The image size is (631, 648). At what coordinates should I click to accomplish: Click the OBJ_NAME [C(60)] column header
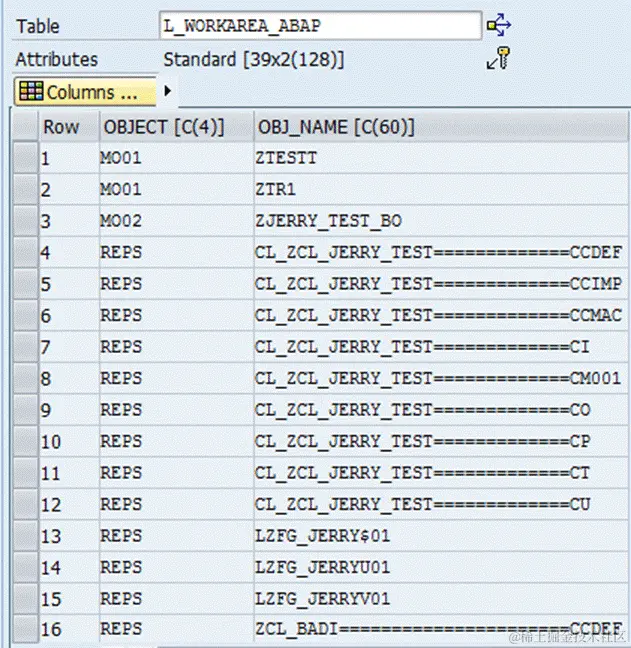pyautogui.click(x=441, y=127)
